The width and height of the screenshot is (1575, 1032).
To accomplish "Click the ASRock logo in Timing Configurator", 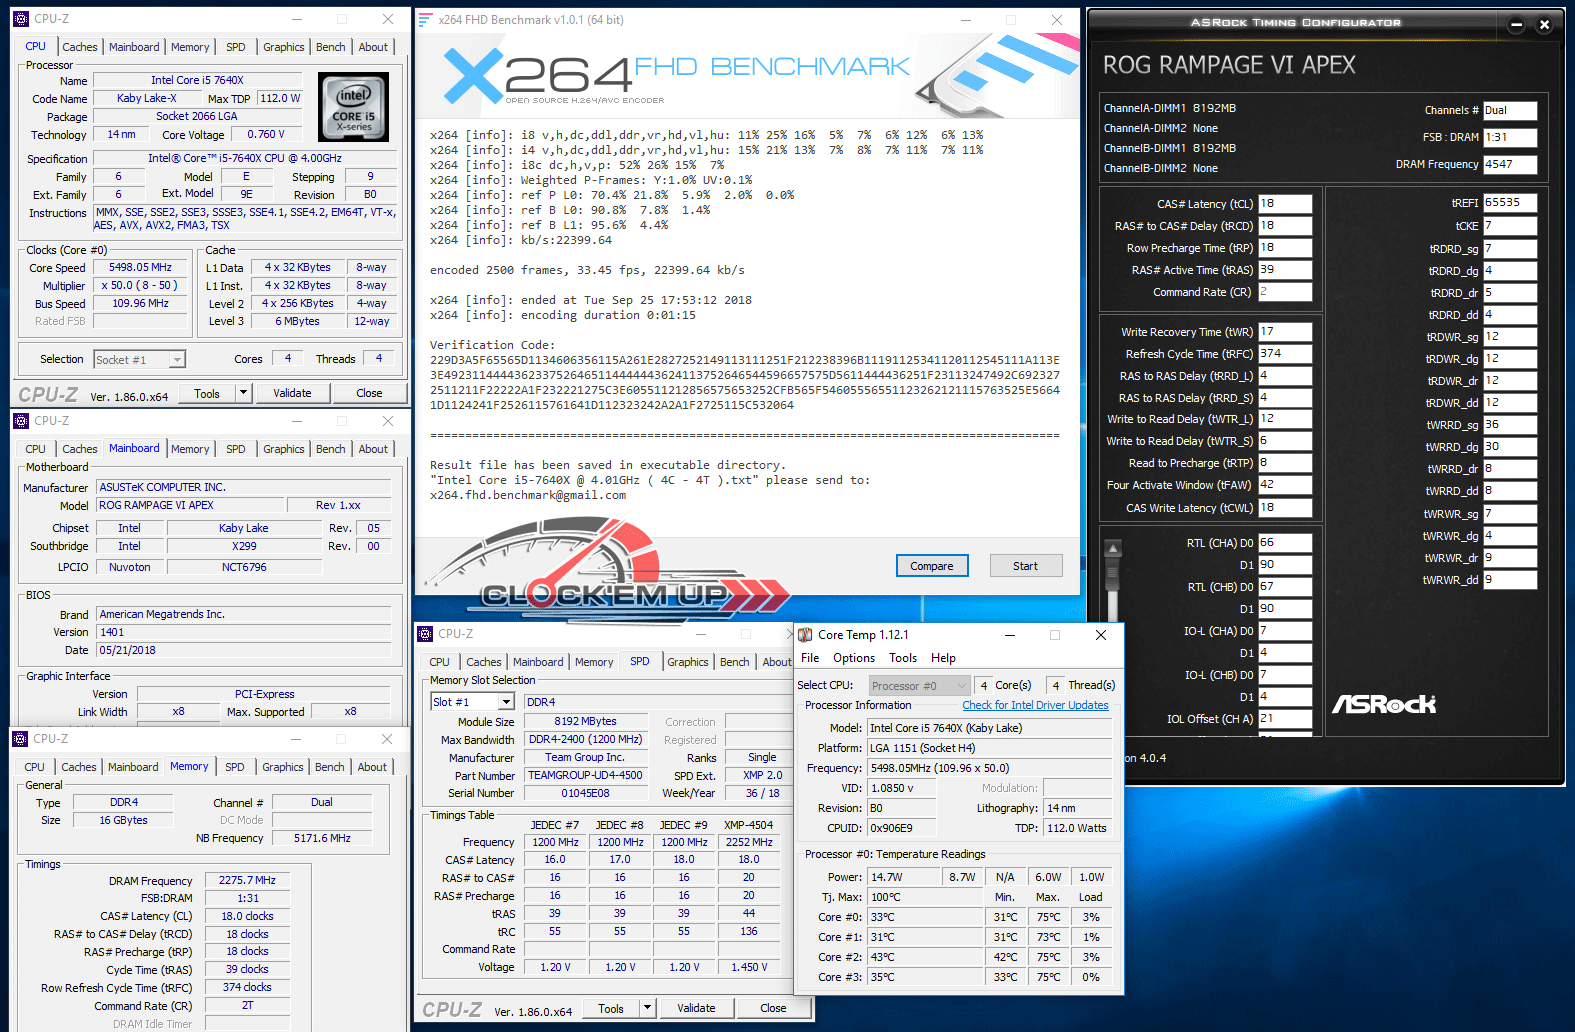I will point(1383,705).
